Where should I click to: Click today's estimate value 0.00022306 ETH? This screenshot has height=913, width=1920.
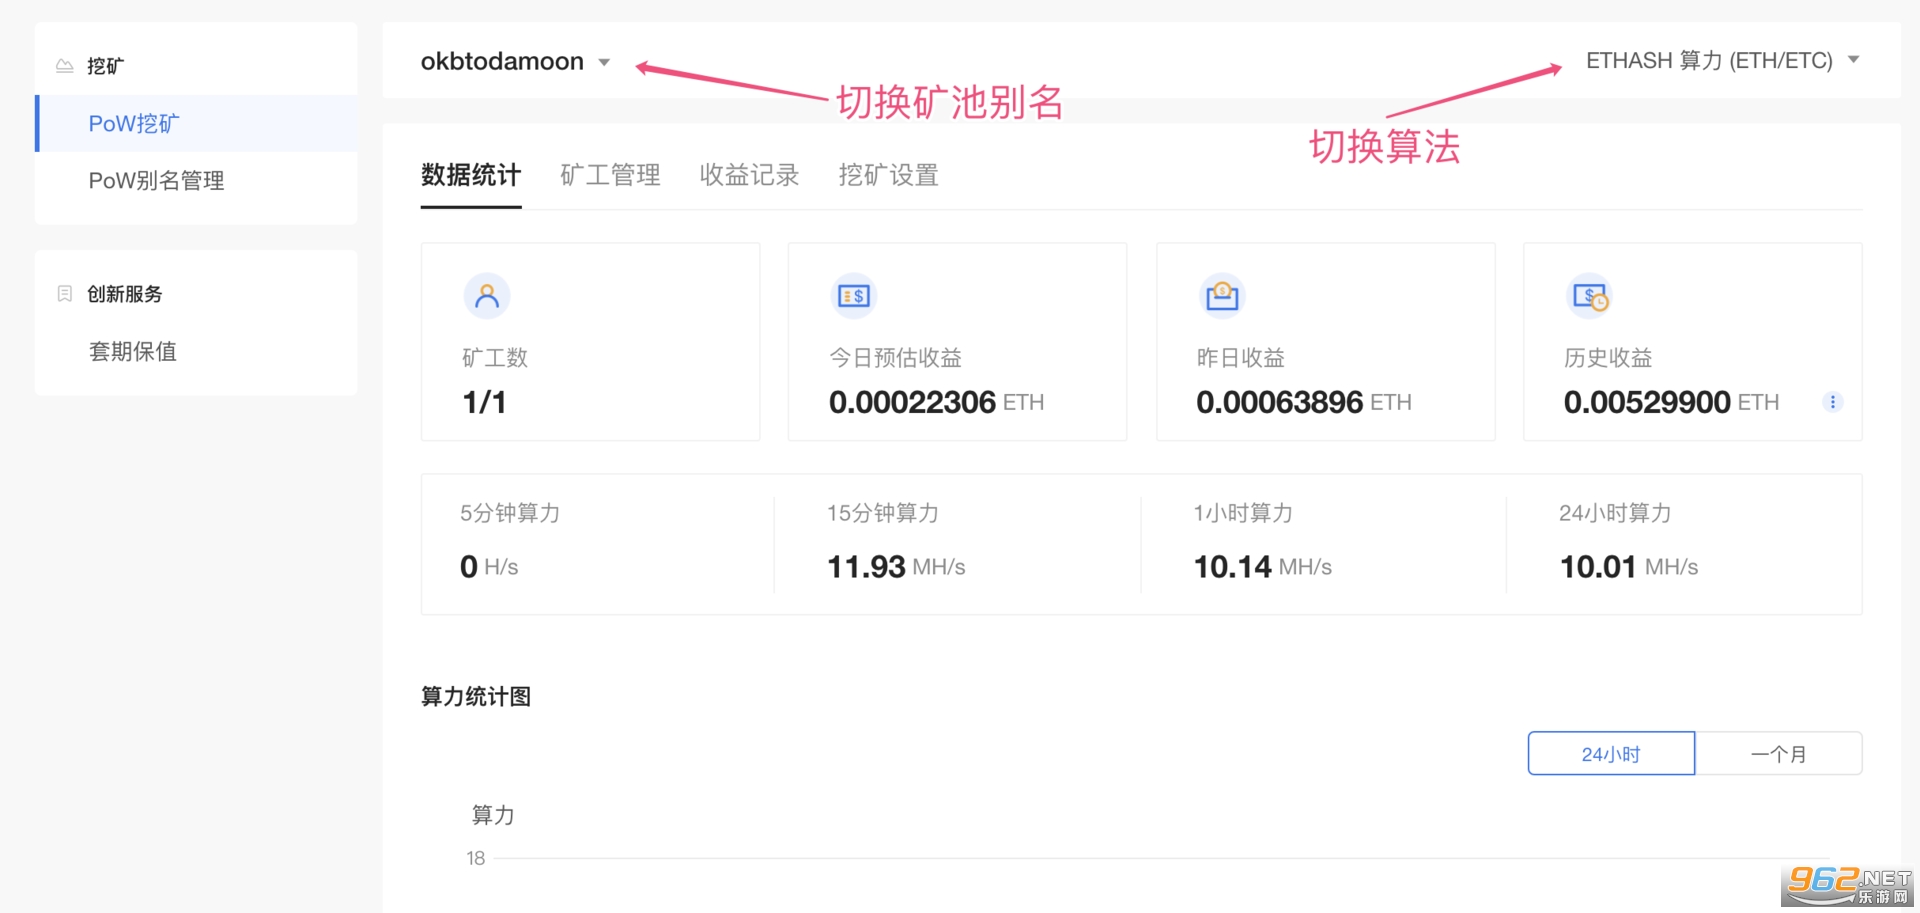[936, 402]
